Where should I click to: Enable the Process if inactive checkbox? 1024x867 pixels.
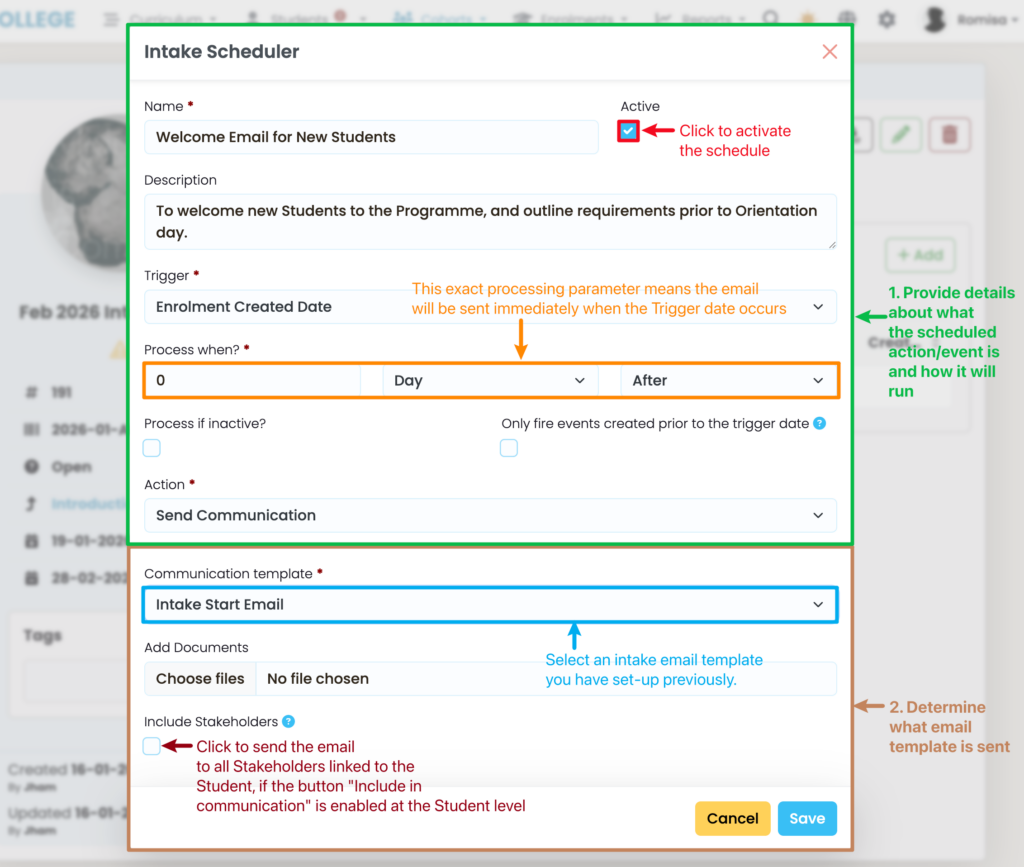(x=152, y=448)
